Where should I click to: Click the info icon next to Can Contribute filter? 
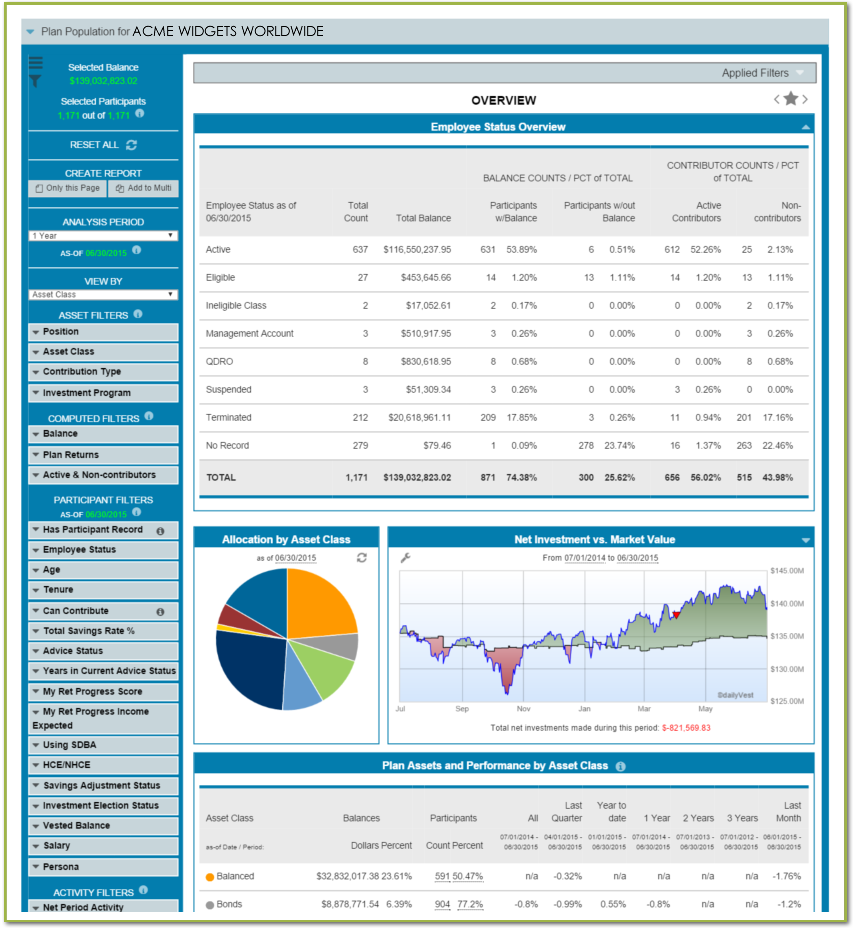[163, 611]
